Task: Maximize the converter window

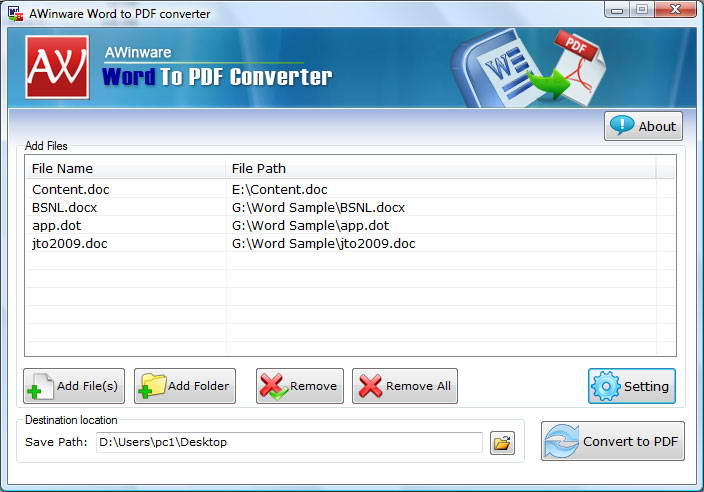Action: [642, 10]
